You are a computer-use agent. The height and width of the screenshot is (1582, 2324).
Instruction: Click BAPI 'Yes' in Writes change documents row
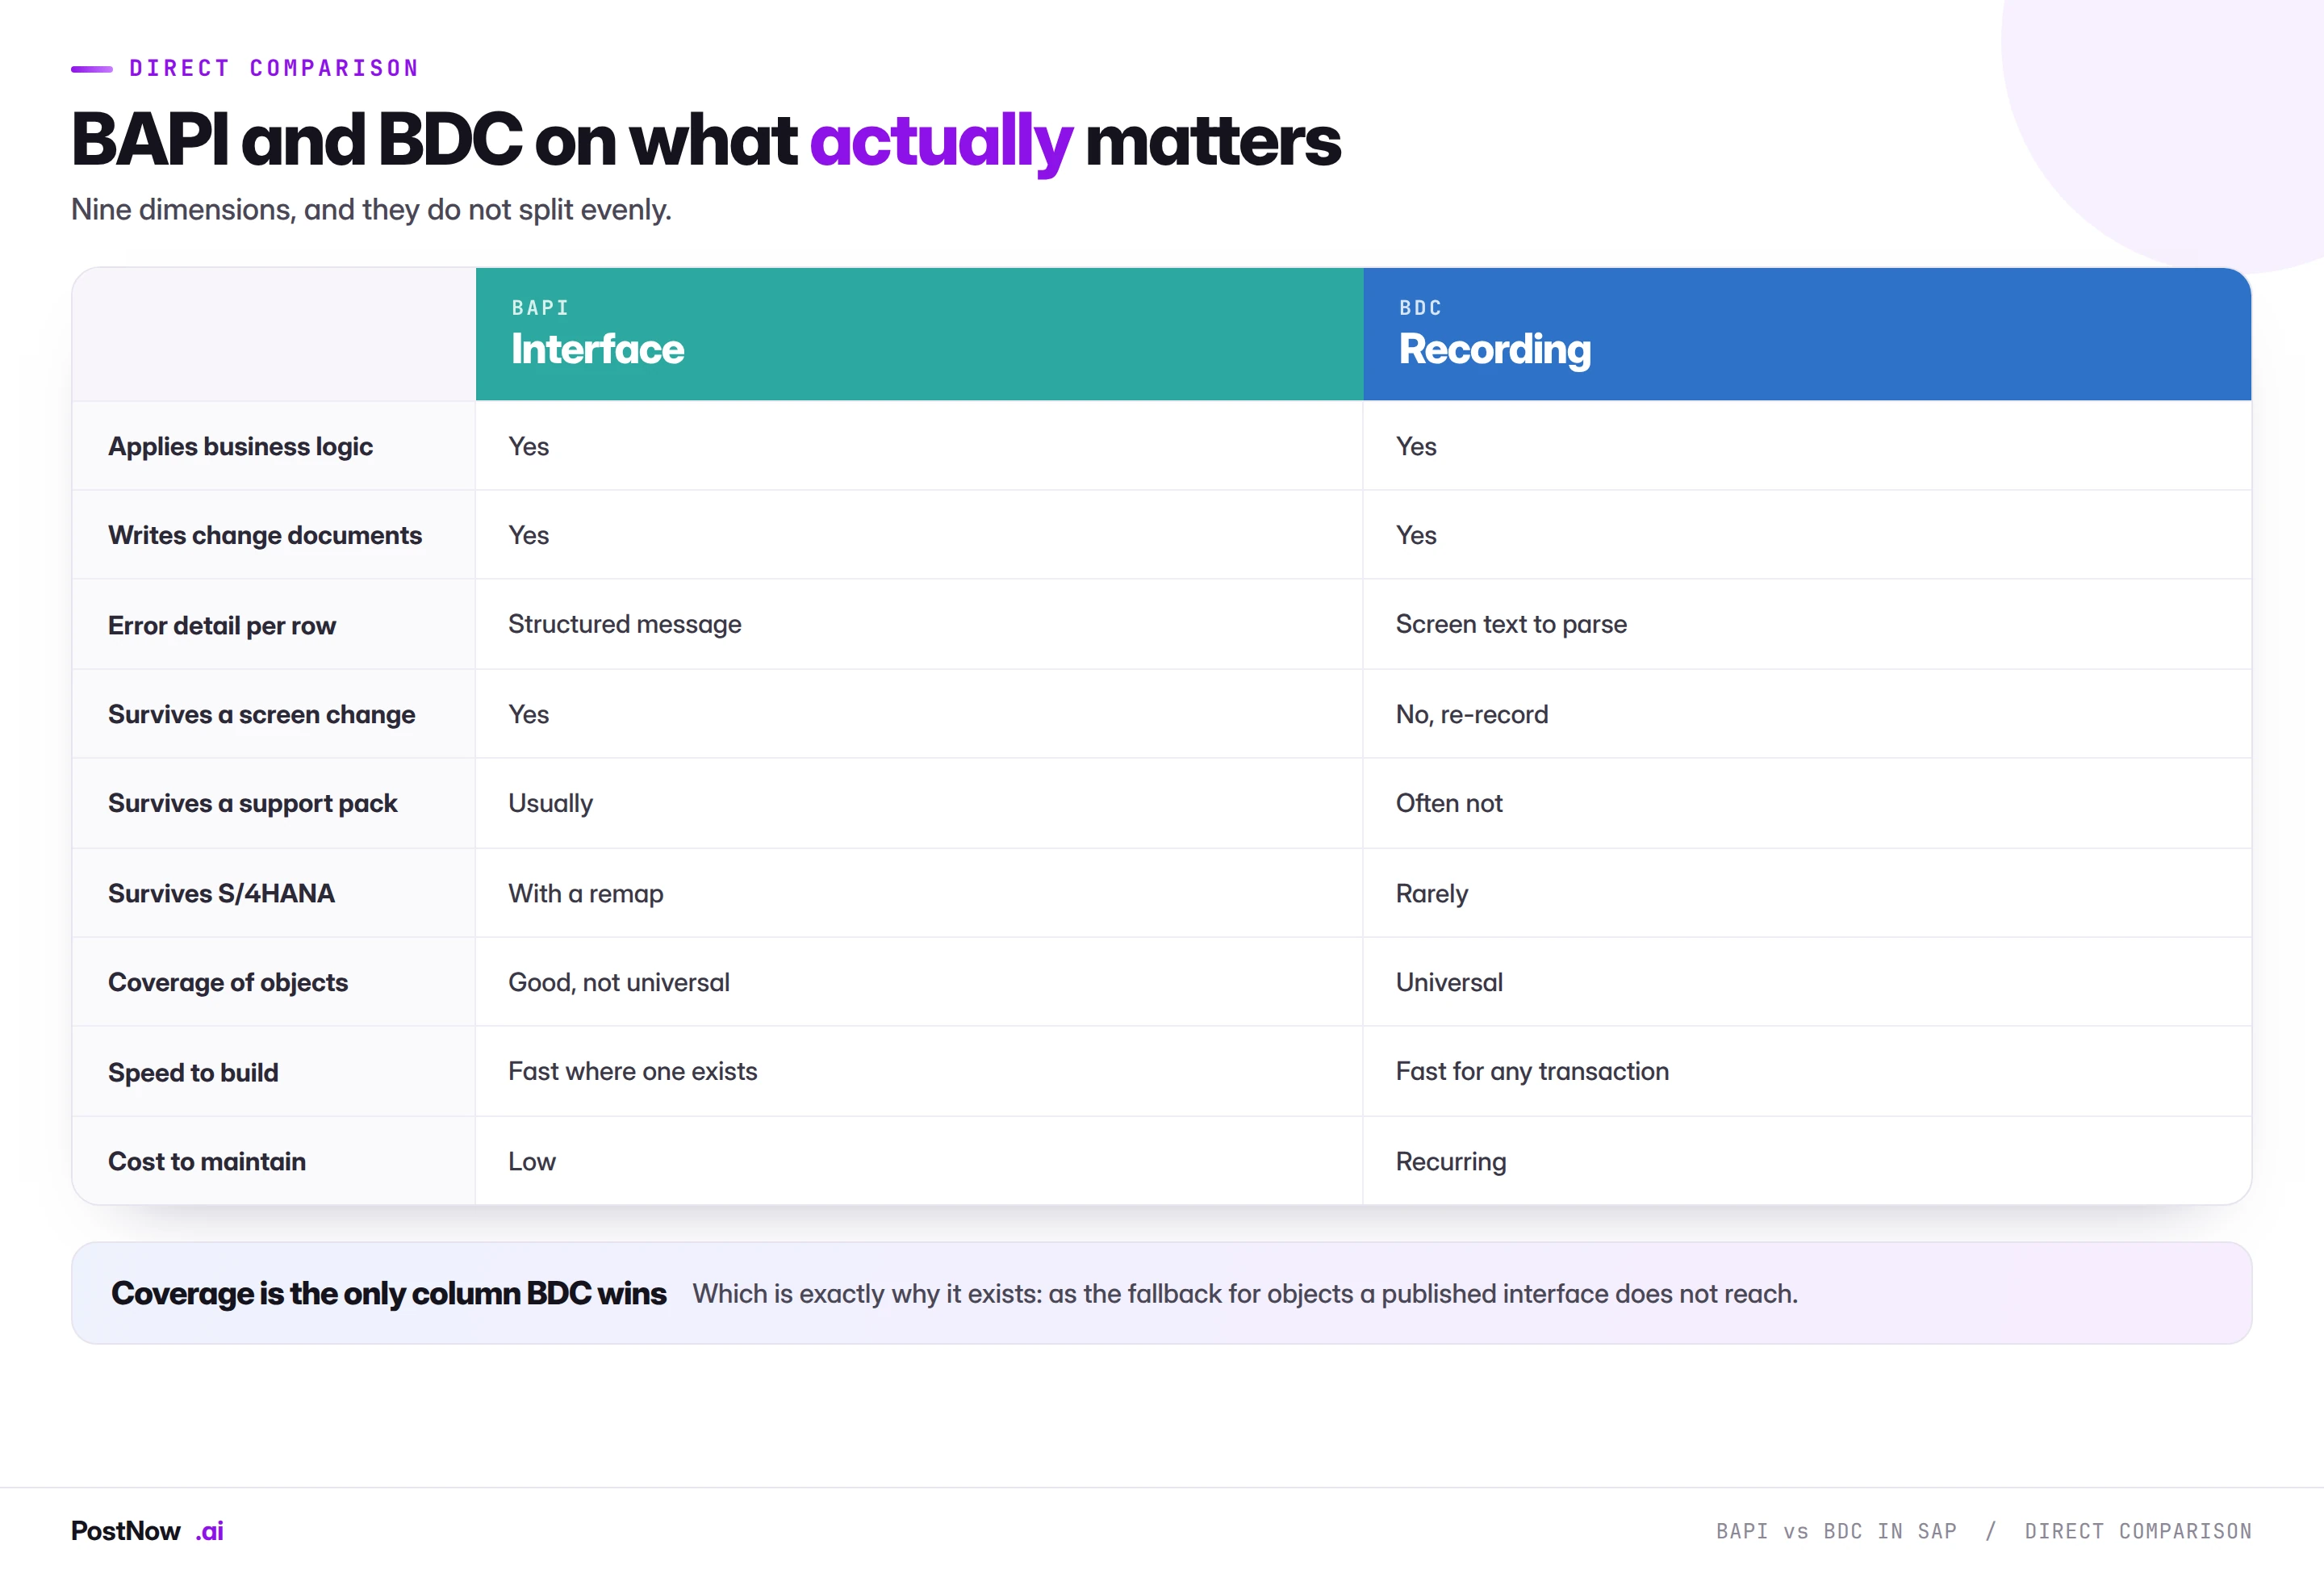tap(528, 535)
